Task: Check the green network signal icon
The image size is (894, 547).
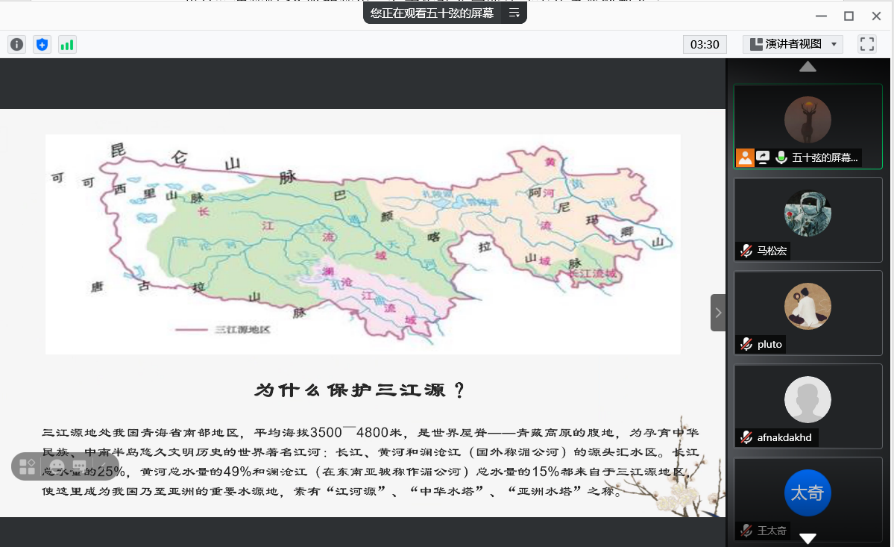Action: (x=67, y=44)
